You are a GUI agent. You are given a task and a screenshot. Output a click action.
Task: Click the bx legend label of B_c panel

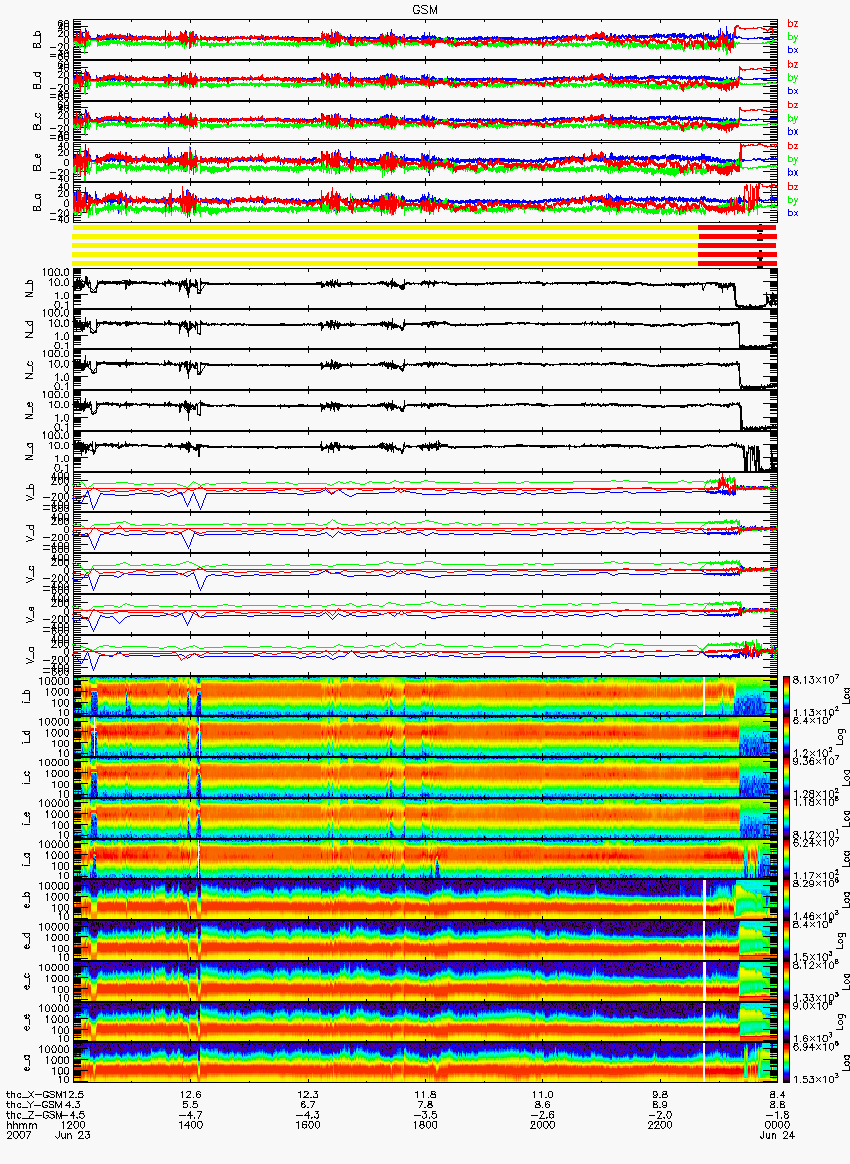(793, 131)
